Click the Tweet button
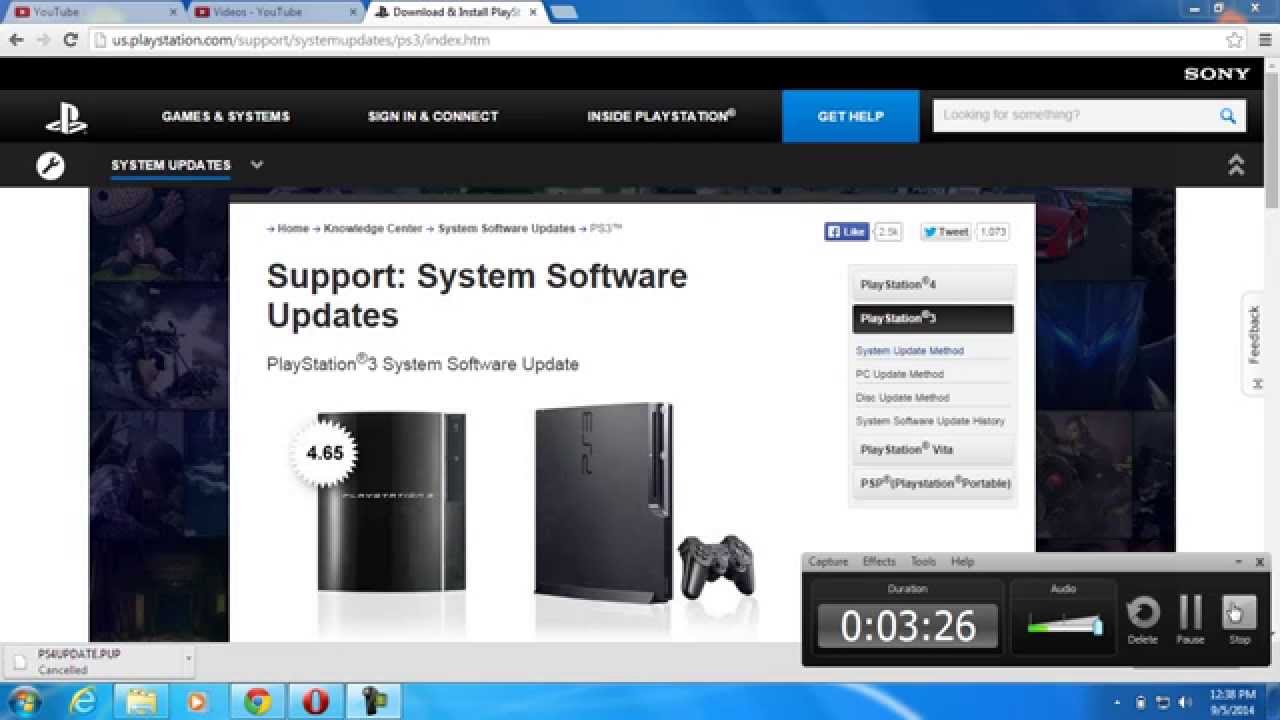This screenshot has width=1280, height=720. tap(946, 231)
